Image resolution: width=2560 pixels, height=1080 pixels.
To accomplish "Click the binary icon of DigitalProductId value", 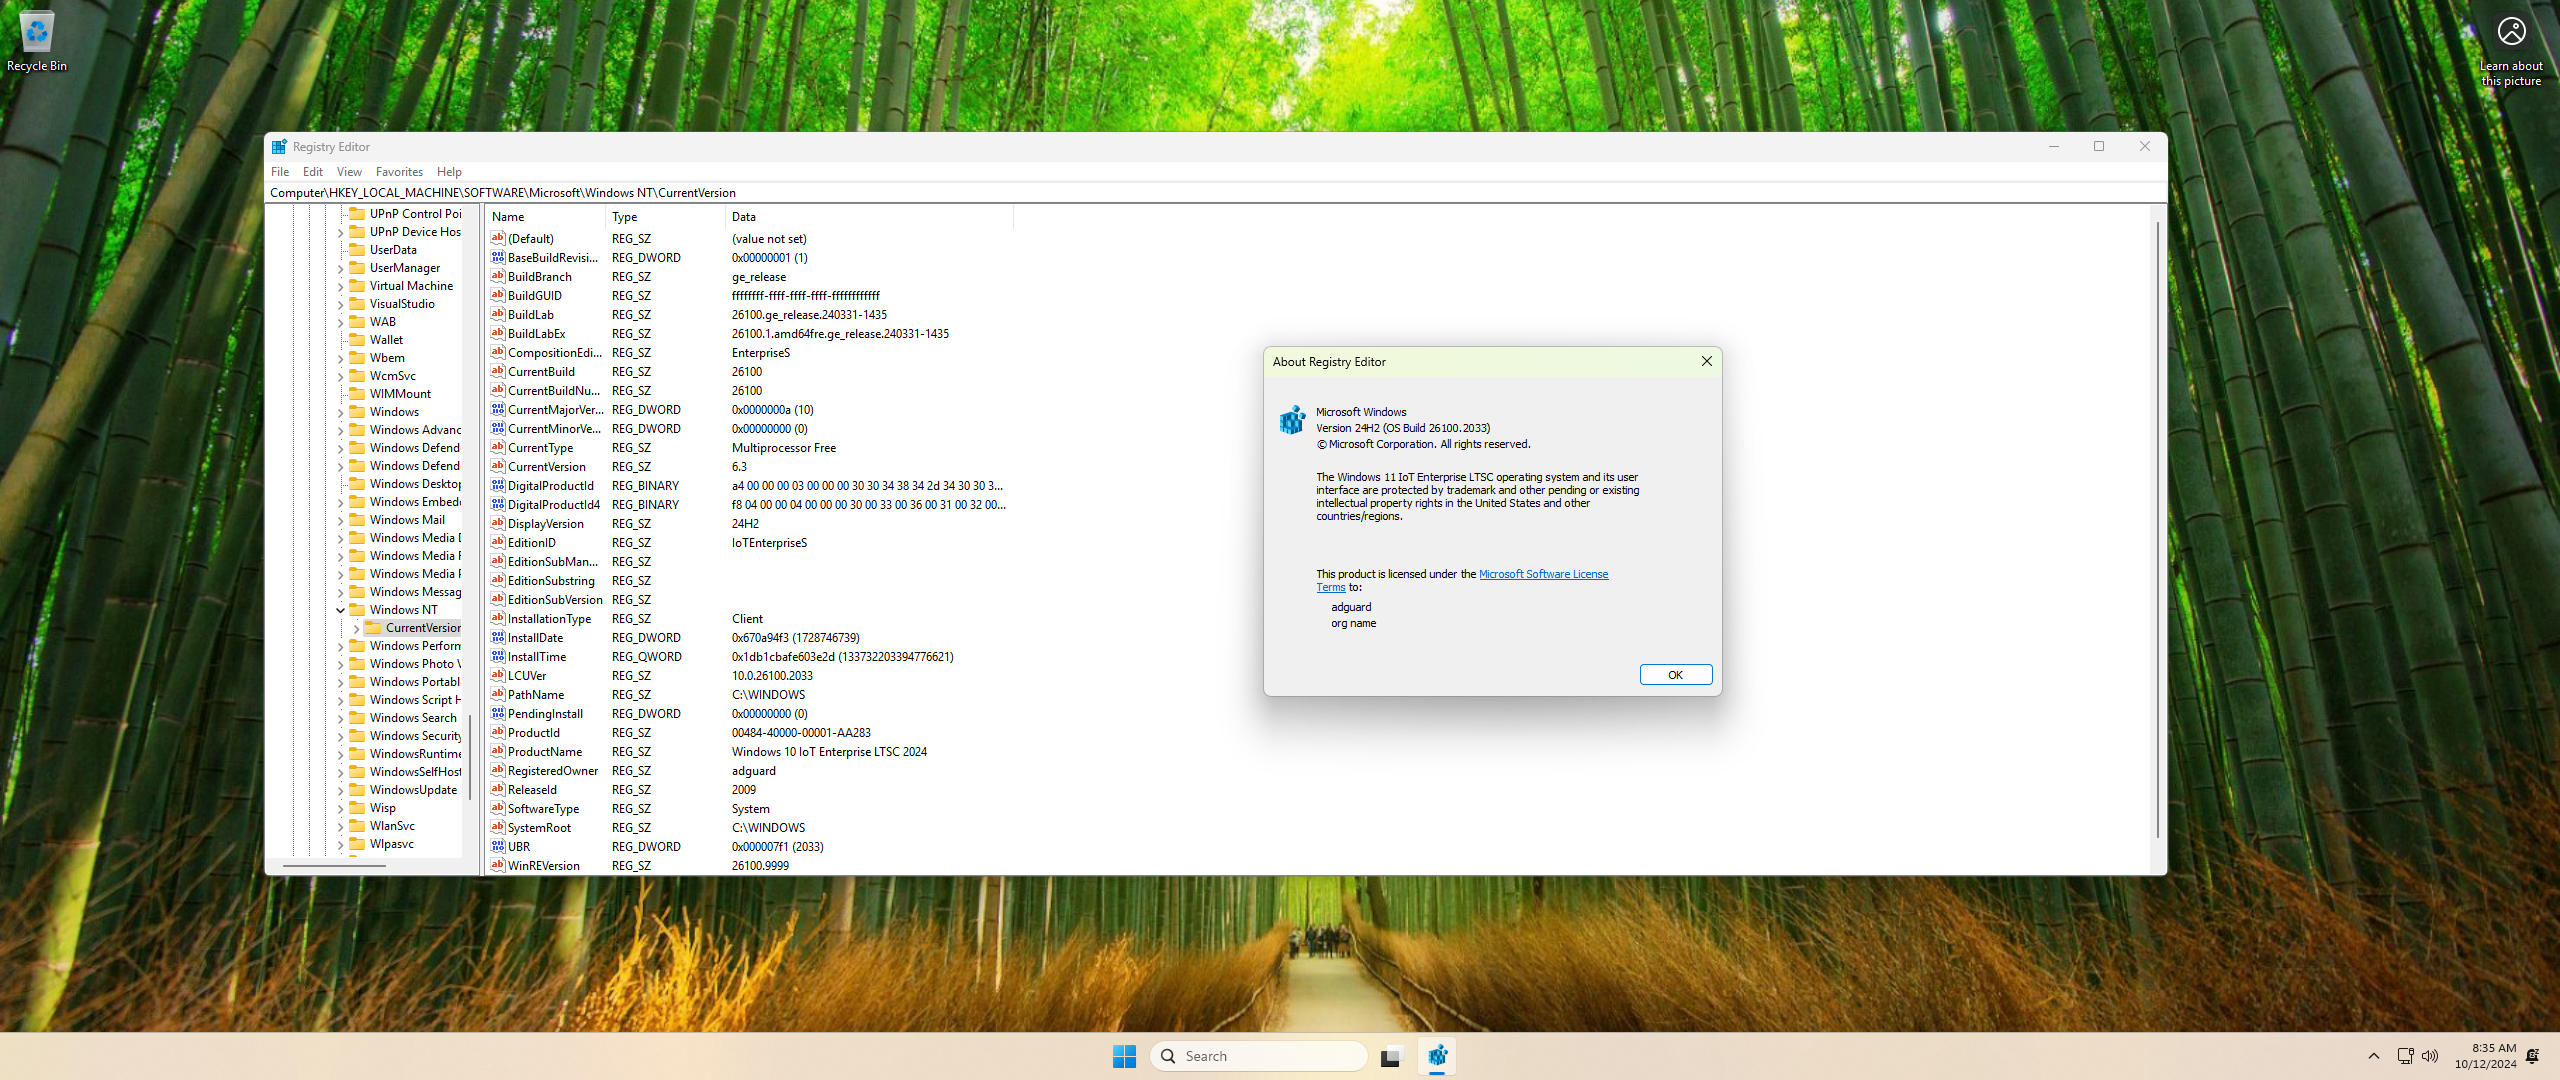I will point(498,485).
